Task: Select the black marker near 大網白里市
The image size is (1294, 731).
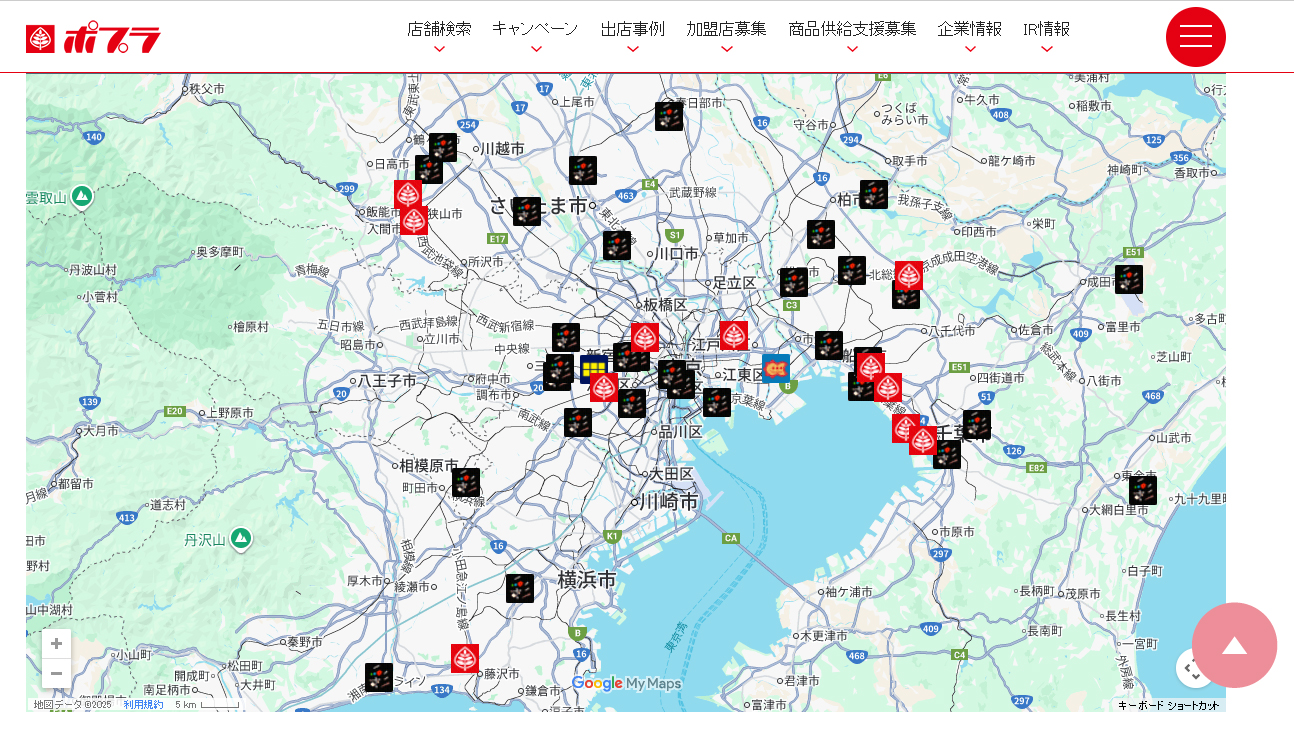Action: [x=1143, y=490]
